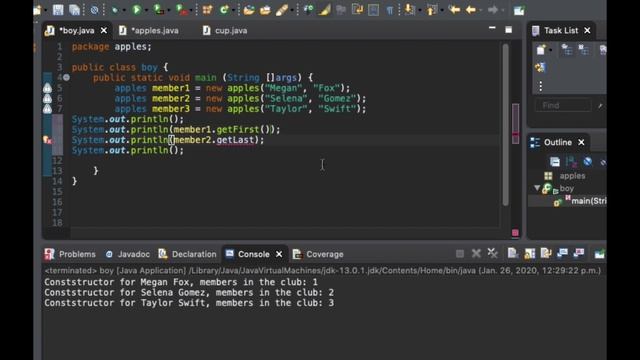Toggle Scroll Lock in Console toolbar

coord(529,254)
